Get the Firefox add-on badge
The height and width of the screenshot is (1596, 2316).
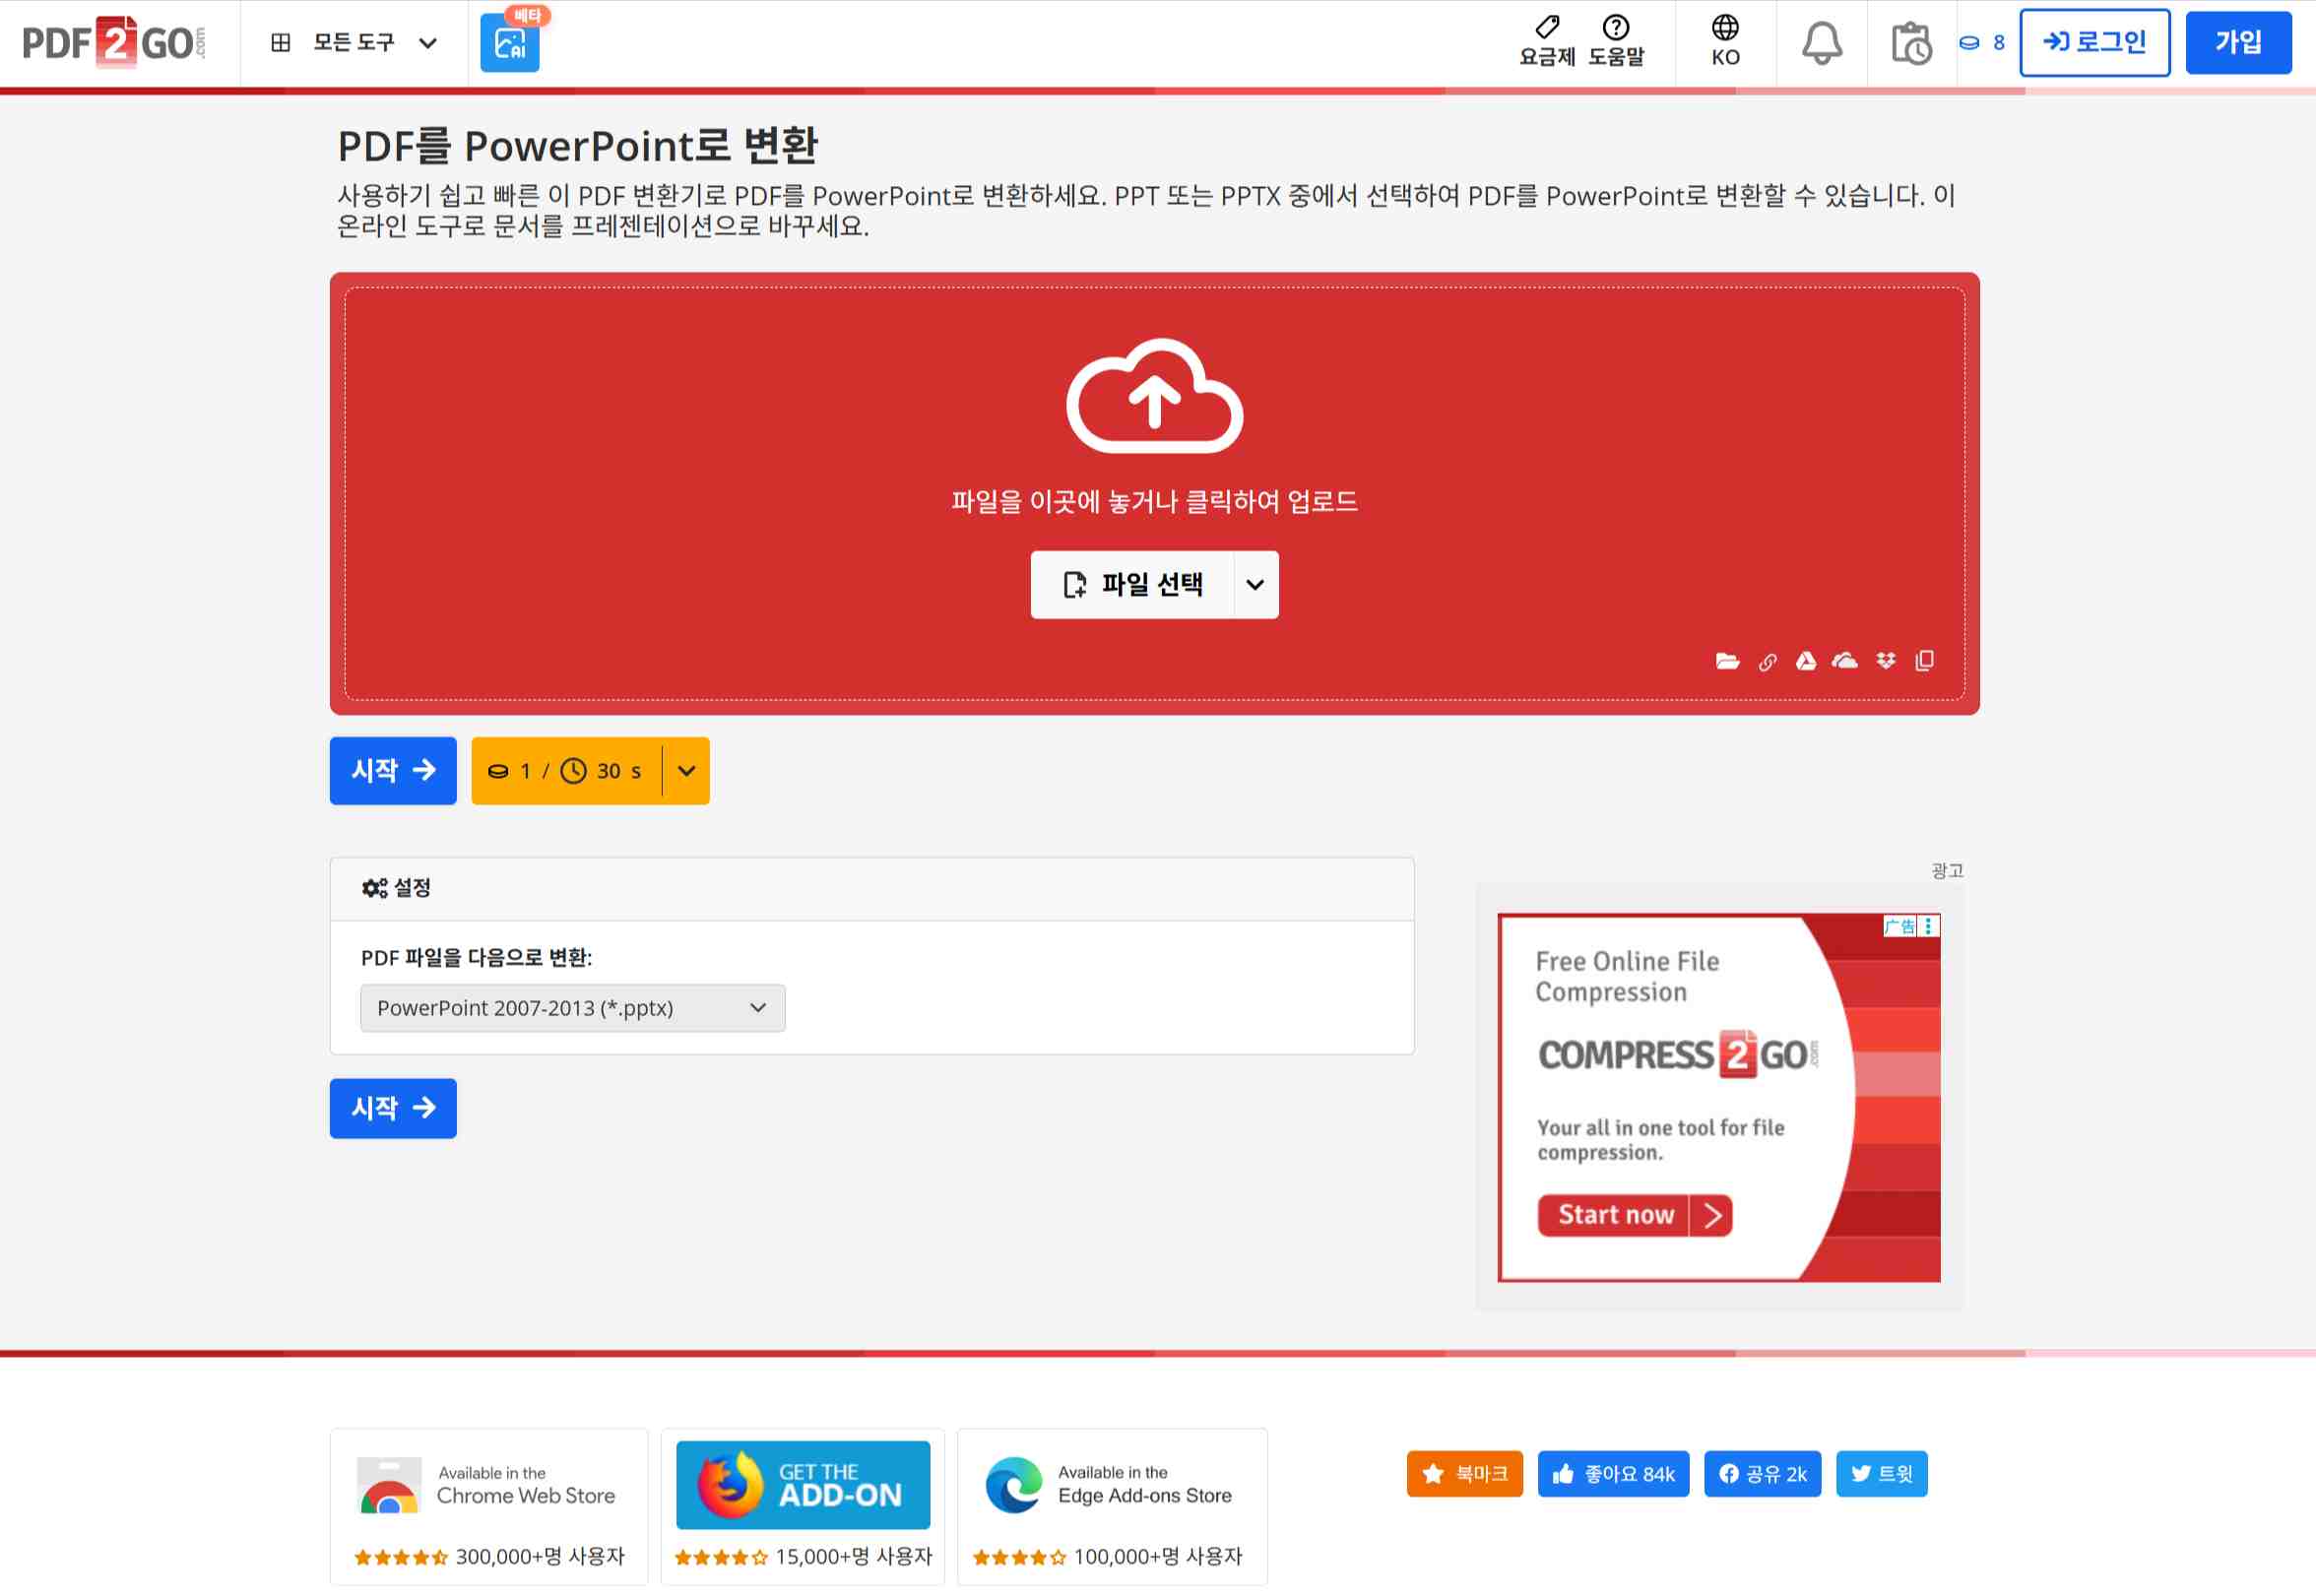point(803,1485)
